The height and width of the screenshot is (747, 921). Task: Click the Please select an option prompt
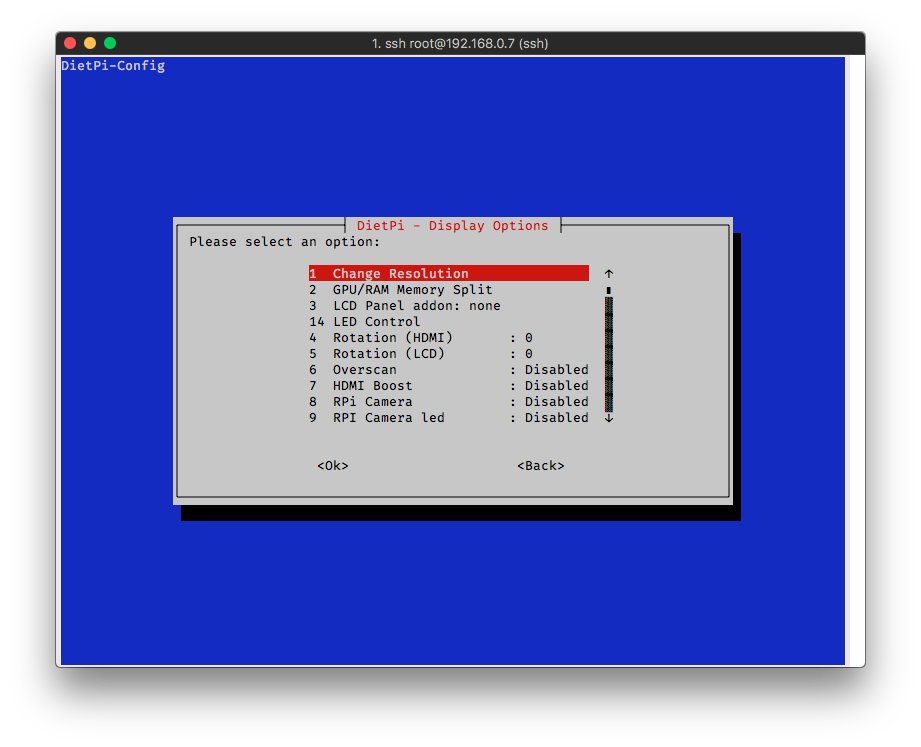point(285,242)
